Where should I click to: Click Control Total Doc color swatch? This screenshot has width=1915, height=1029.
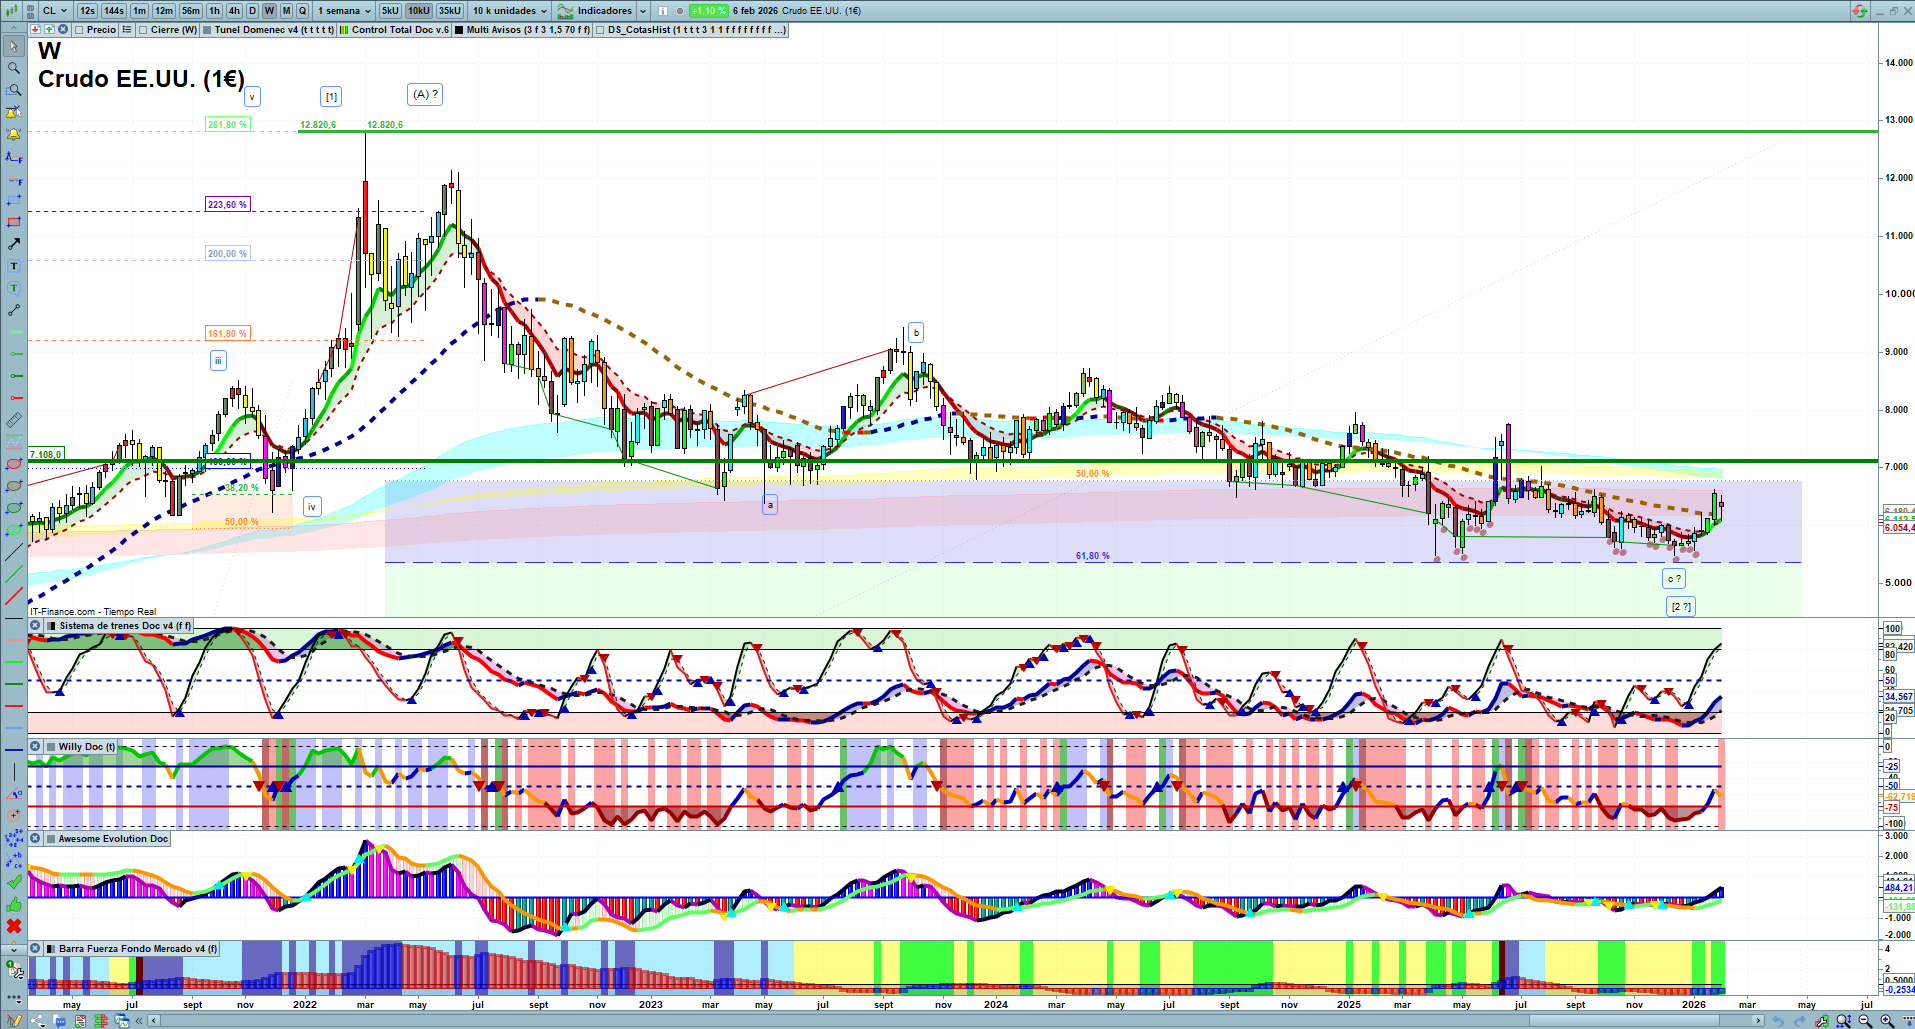[x=344, y=30]
